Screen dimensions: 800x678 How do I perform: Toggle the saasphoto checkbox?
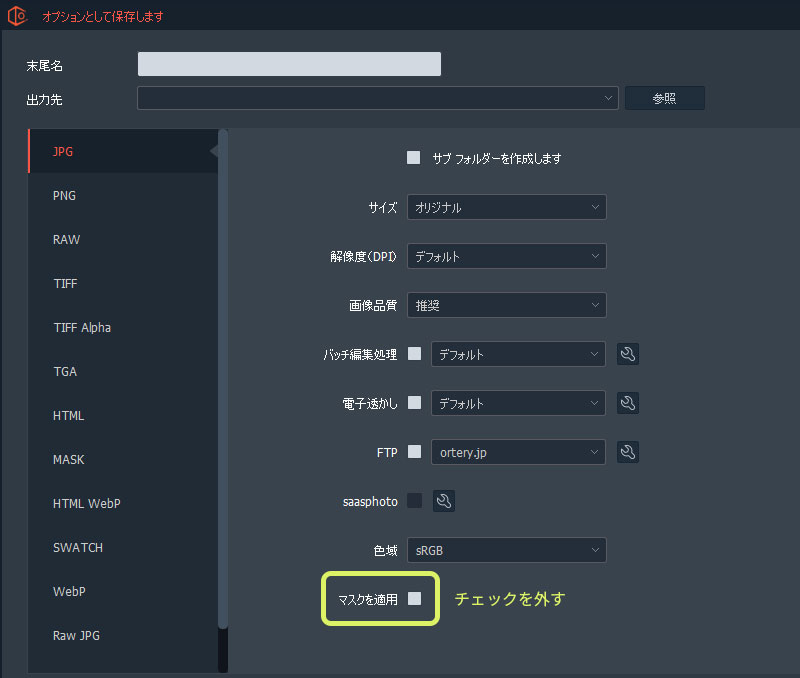(x=414, y=501)
